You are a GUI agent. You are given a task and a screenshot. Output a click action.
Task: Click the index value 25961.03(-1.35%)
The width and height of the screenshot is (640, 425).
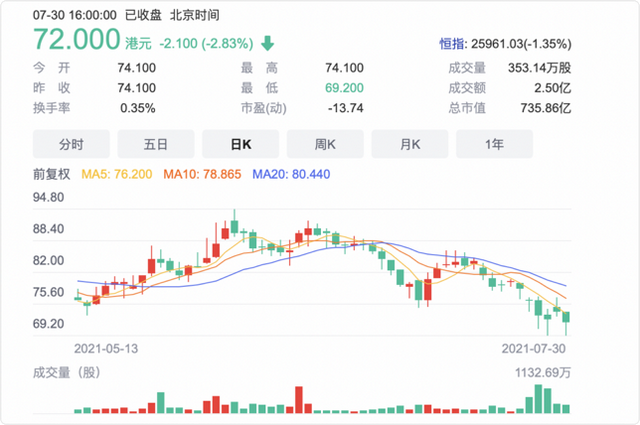[x=521, y=44]
